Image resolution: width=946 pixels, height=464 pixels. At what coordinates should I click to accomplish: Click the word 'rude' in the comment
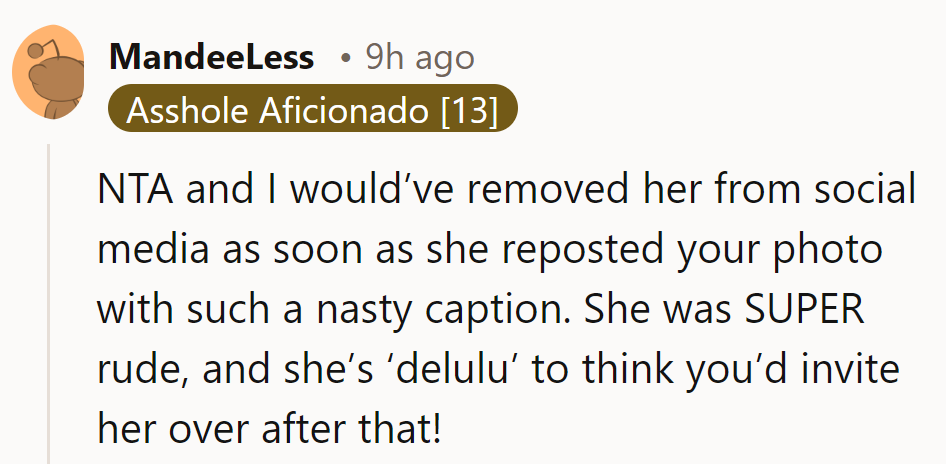click(141, 370)
